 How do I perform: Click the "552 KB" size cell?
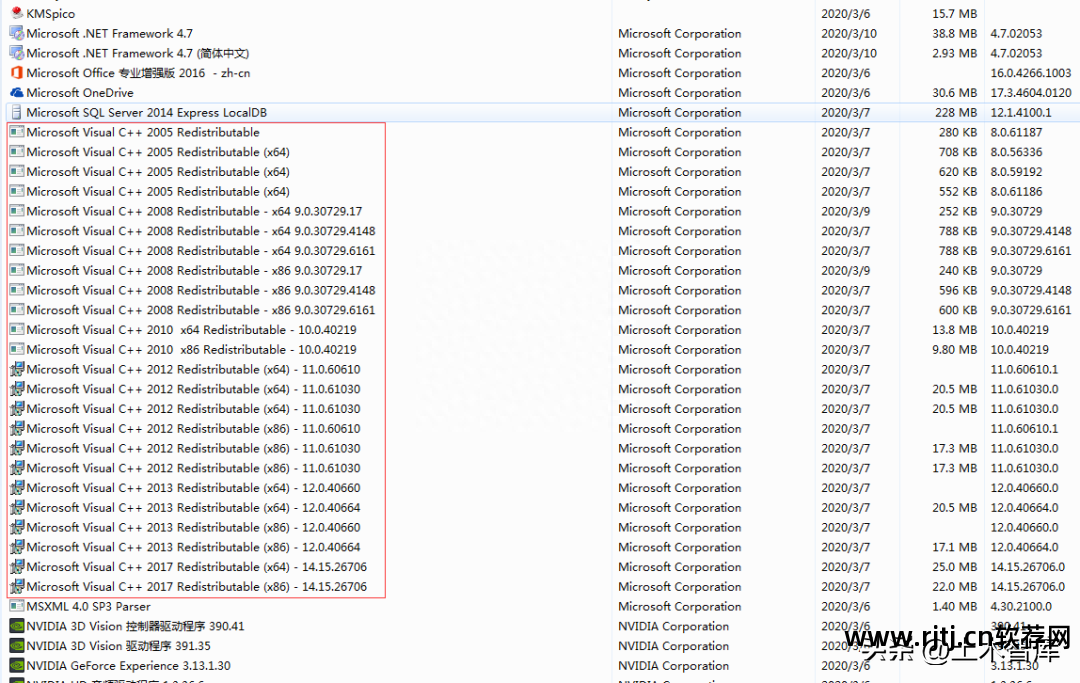pos(958,191)
